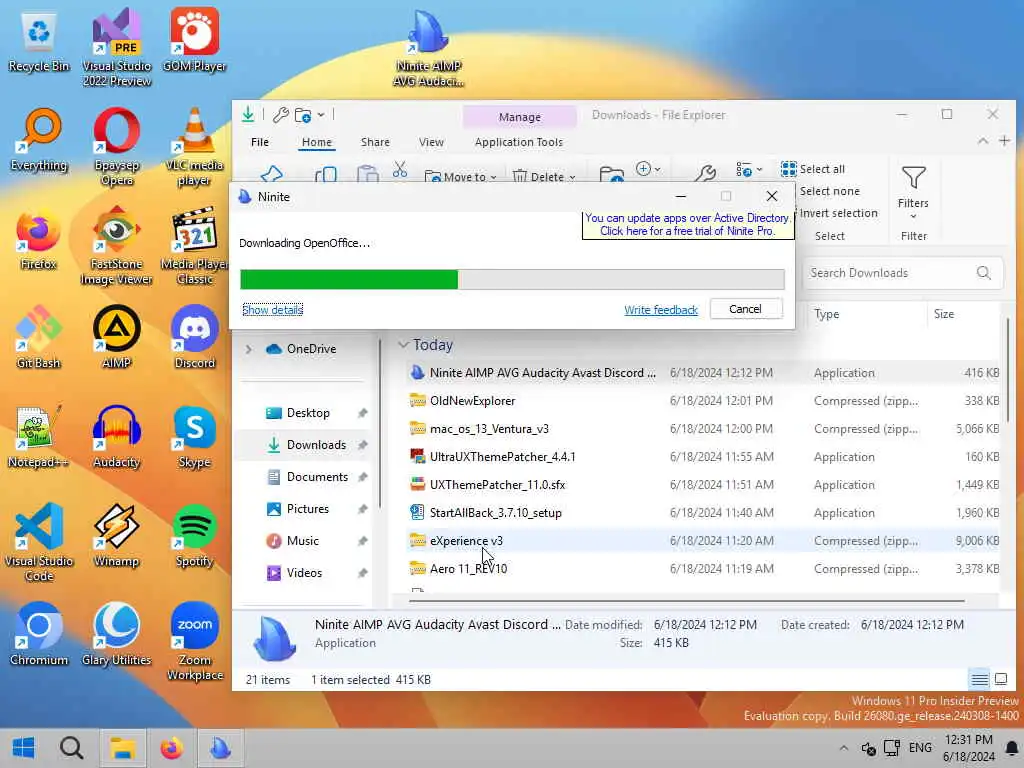Screen dimensions: 1024x768
Task: Expand the OneDrive tree node
Action: [x=249, y=349]
